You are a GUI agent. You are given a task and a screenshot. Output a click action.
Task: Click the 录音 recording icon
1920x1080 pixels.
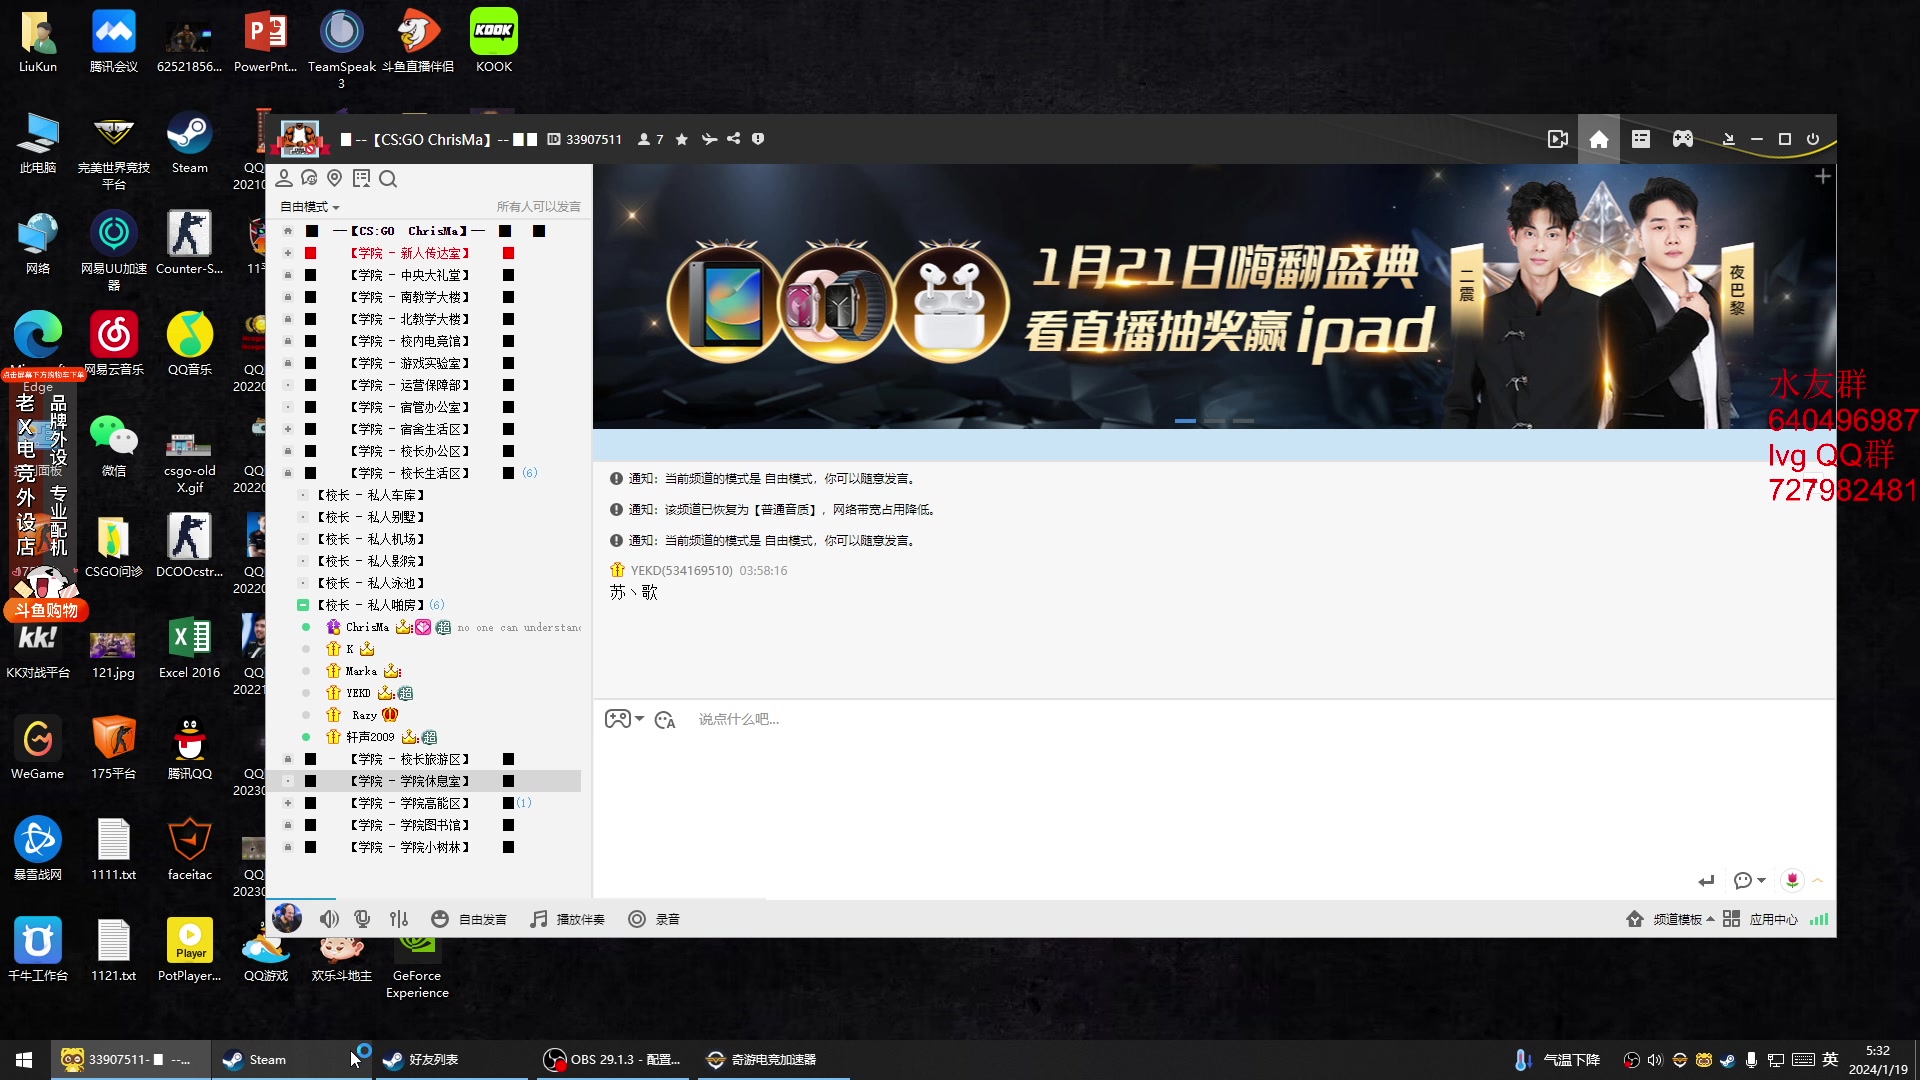[637, 918]
